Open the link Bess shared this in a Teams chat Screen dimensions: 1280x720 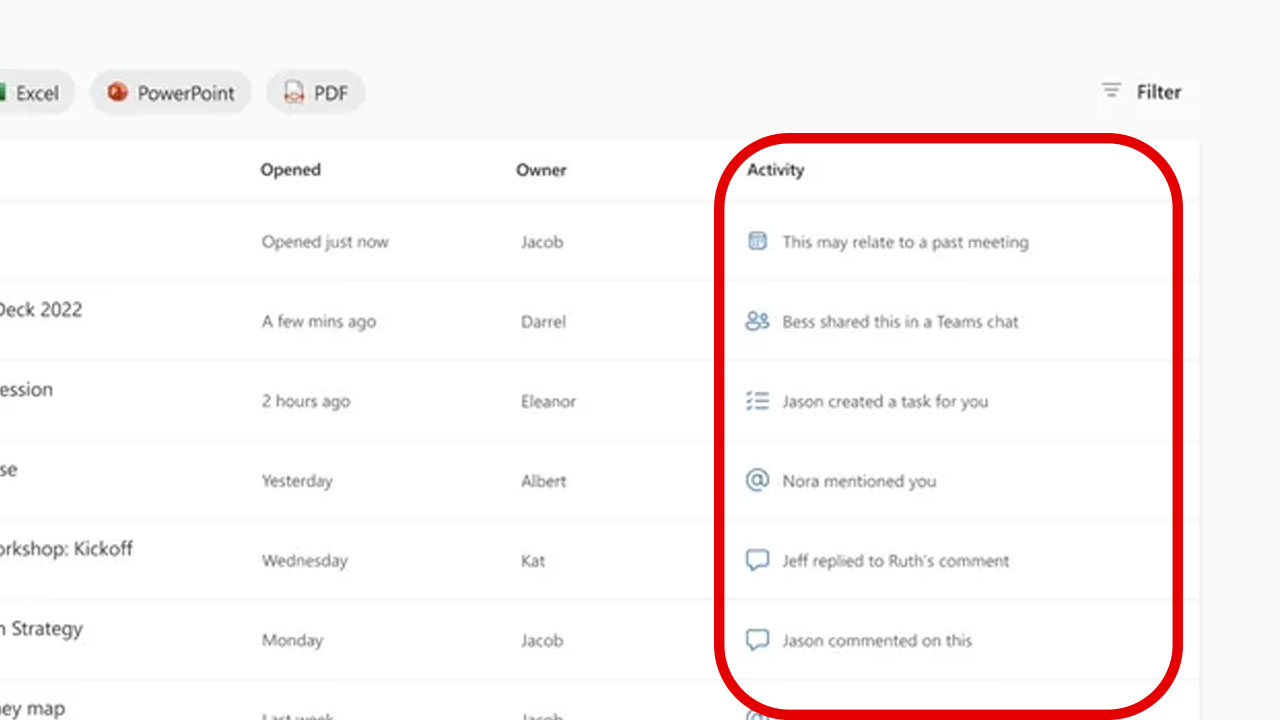[901, 321]
